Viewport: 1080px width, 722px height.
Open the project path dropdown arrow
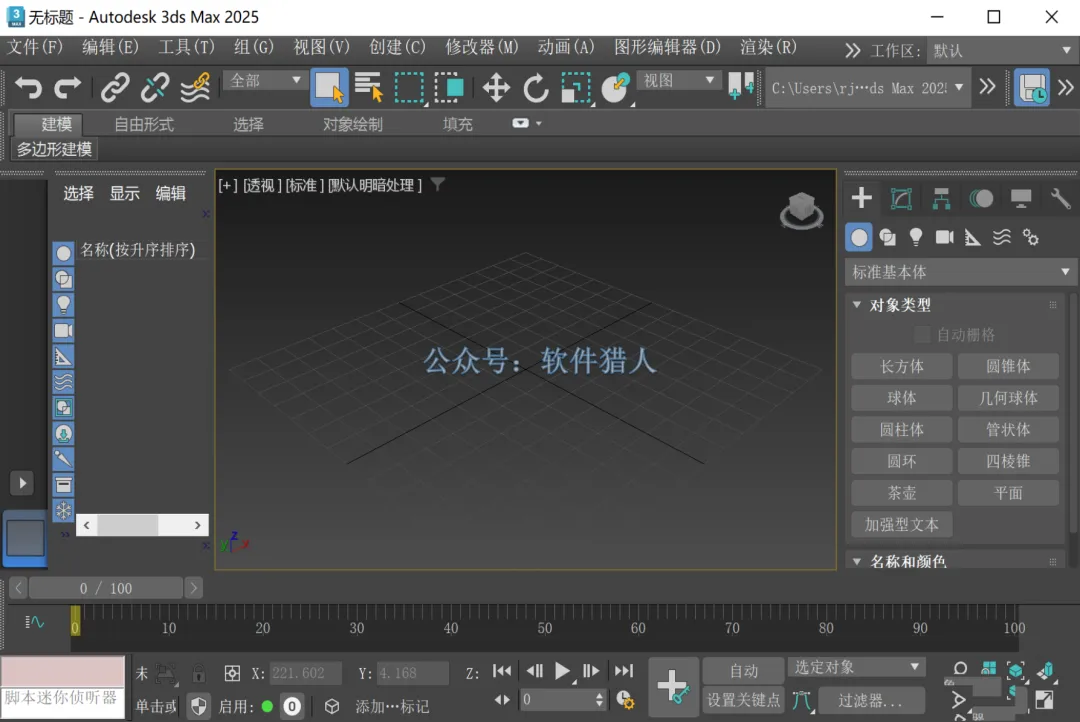pyautogui.click(x=959, y=87)
